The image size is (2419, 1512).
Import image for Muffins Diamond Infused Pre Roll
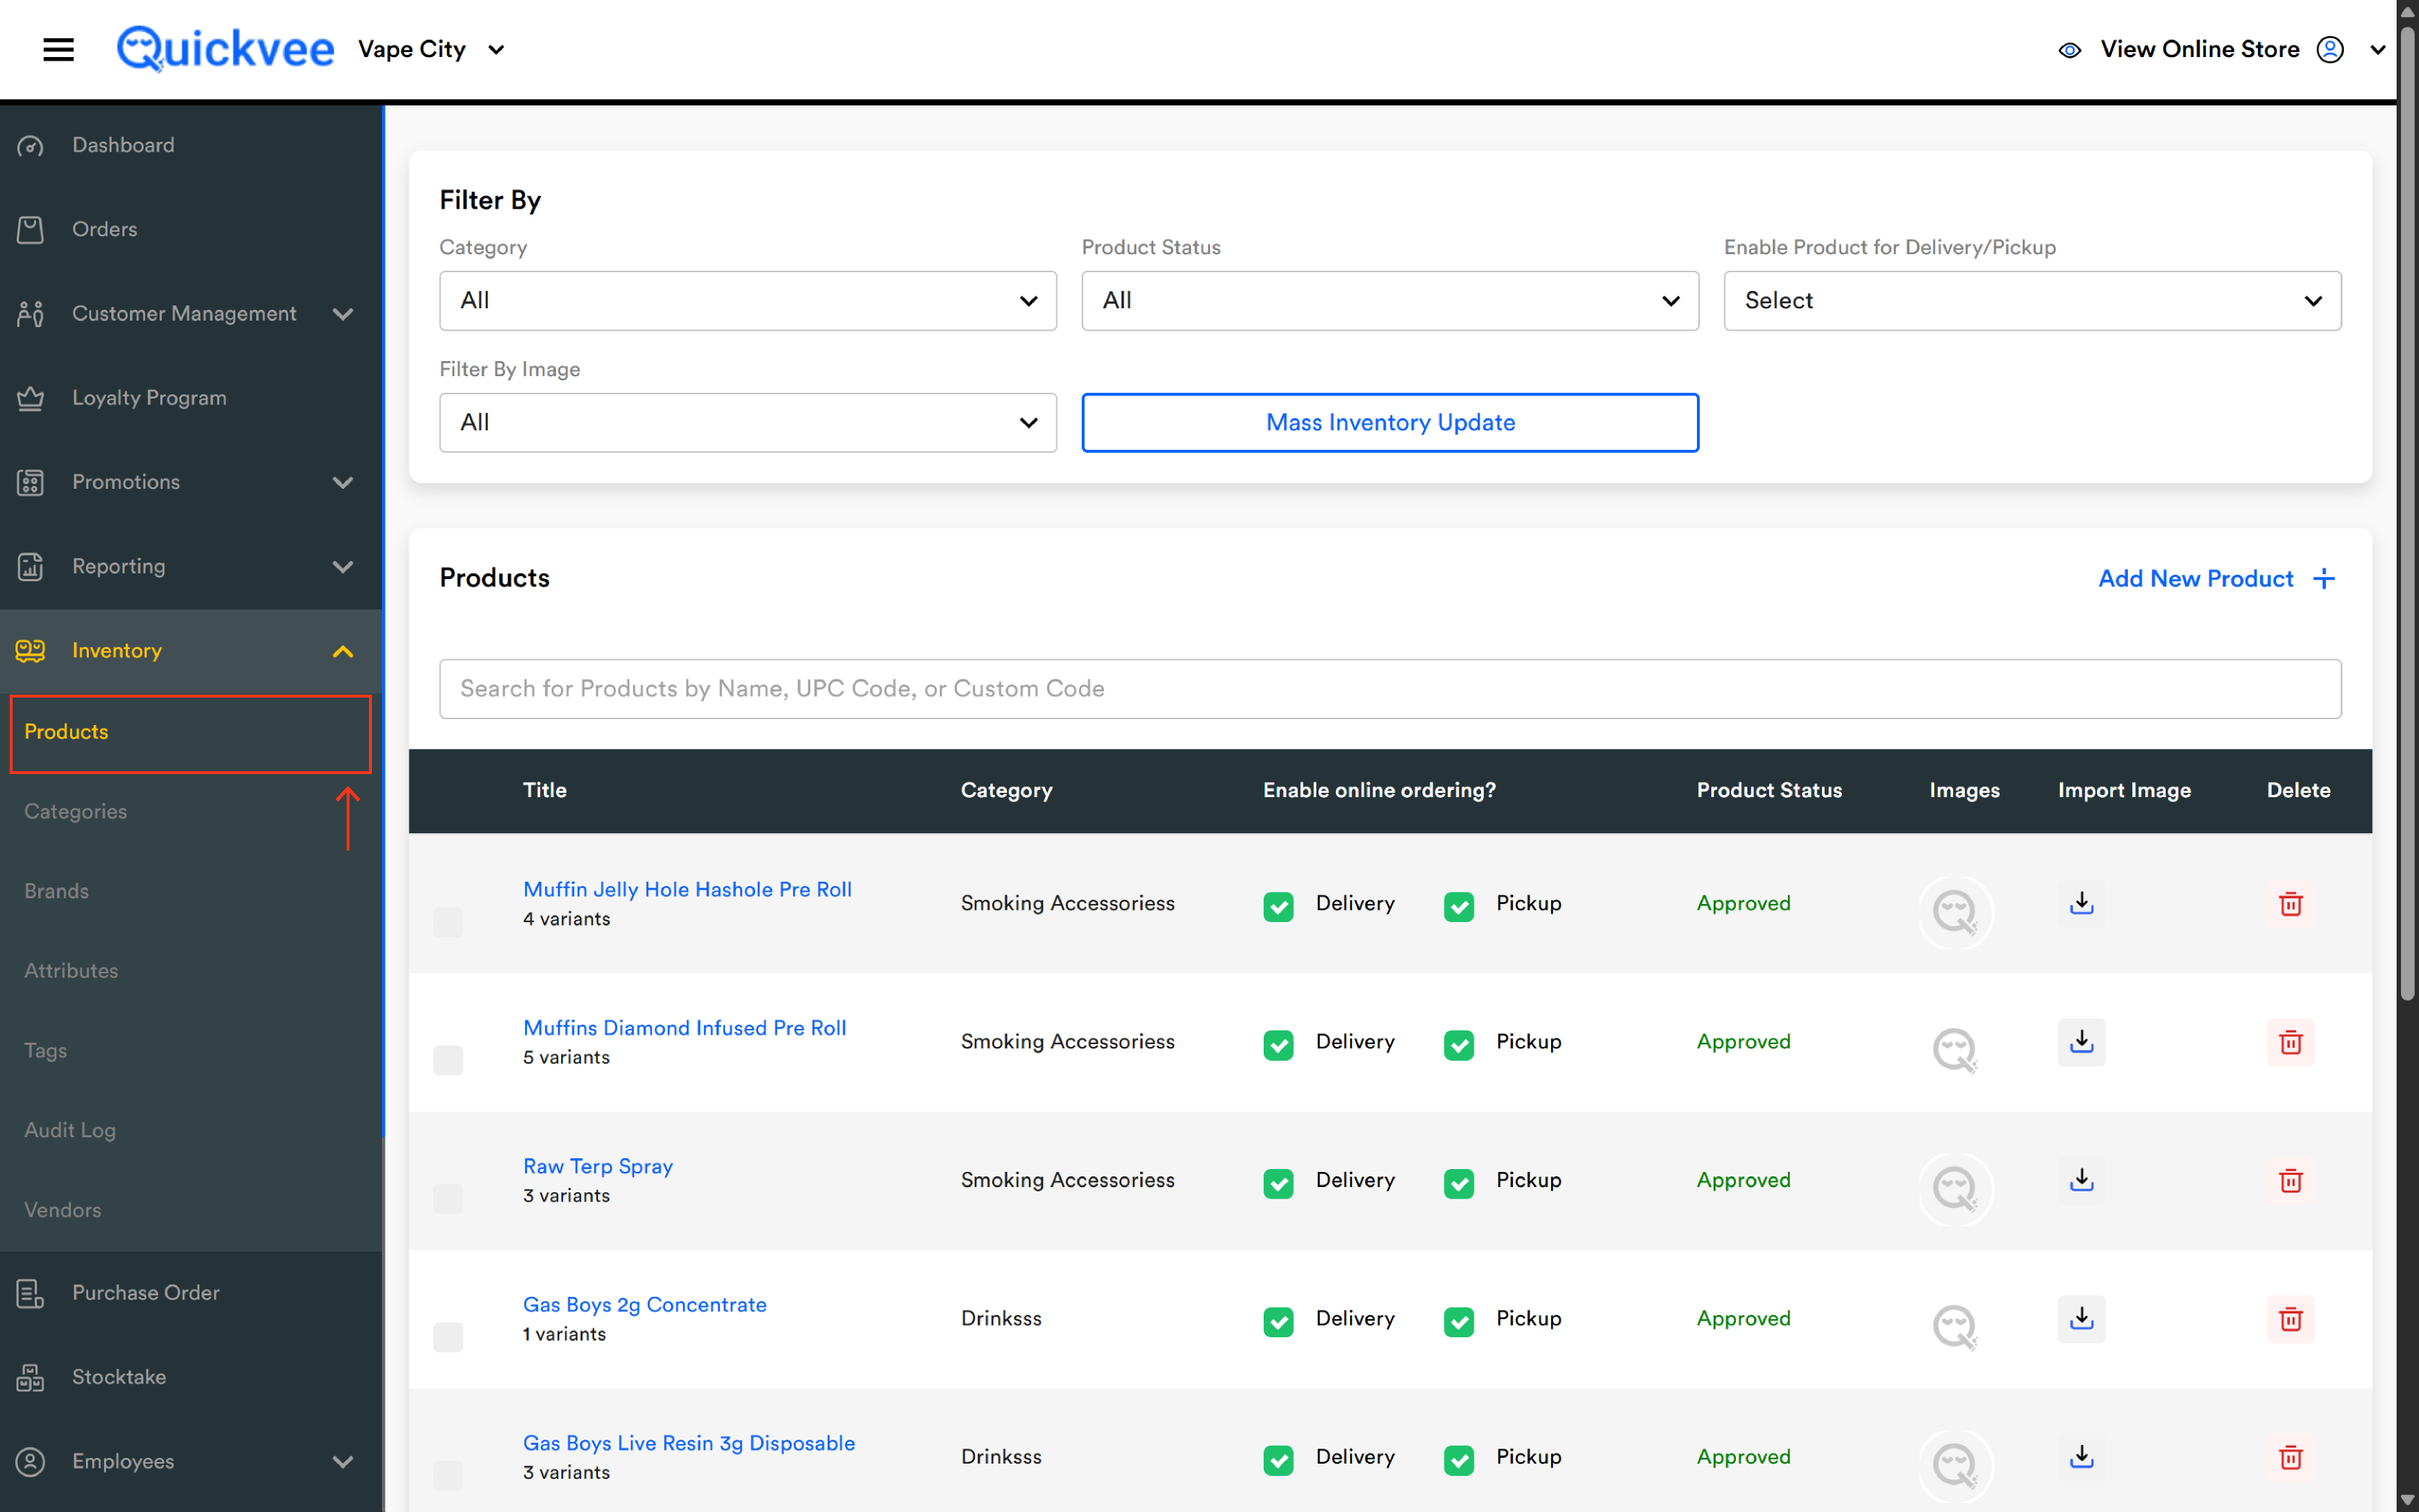[2081, 1041]
